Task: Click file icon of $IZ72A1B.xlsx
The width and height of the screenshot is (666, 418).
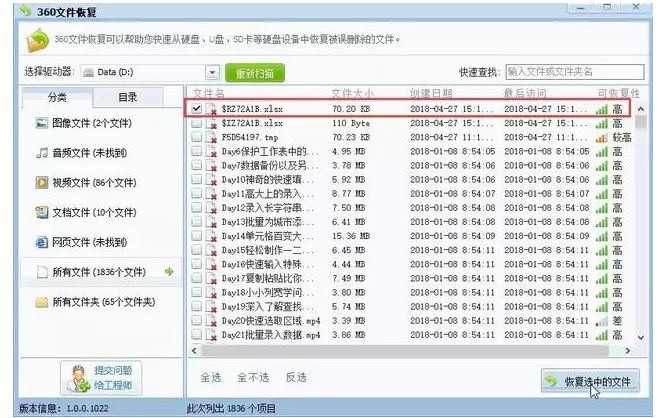Action: pos(211,123)
